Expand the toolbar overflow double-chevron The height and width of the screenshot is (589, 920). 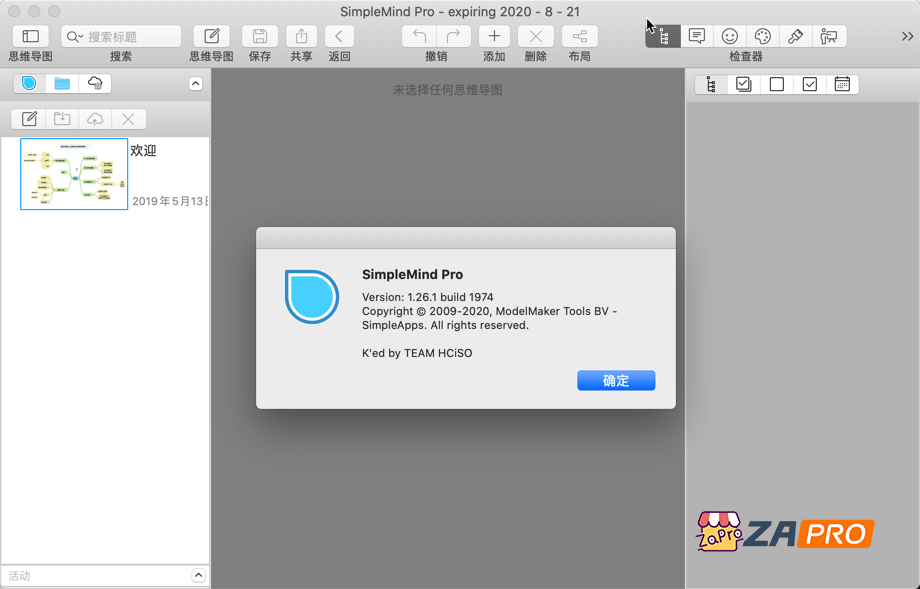point(907,37)
